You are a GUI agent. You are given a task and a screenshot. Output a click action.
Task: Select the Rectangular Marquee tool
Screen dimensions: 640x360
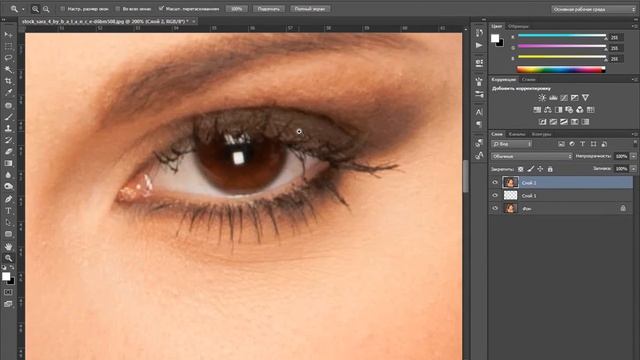(8, 47)
